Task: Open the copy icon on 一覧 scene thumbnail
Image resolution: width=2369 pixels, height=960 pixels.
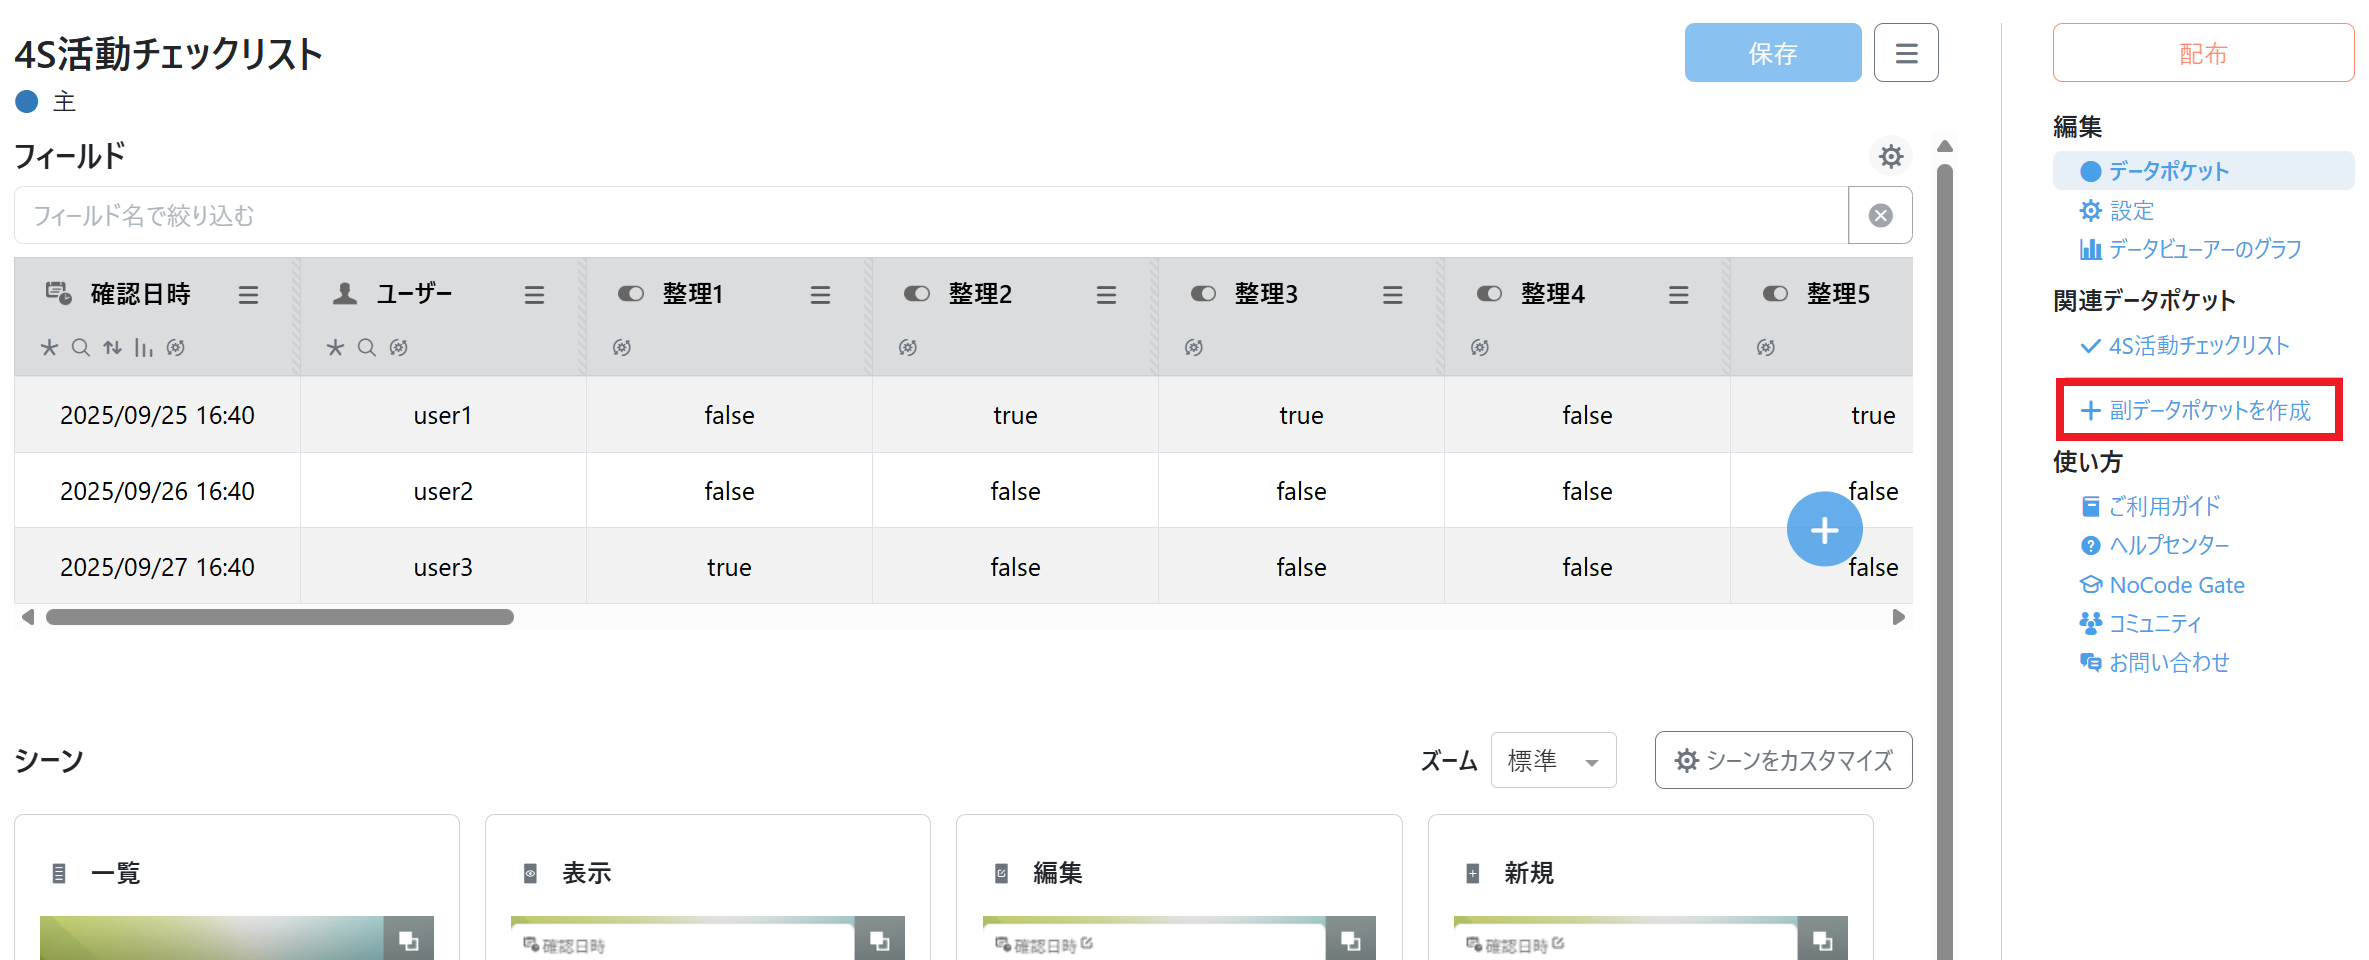Action: pyautogui.click(x=408, y=940)
